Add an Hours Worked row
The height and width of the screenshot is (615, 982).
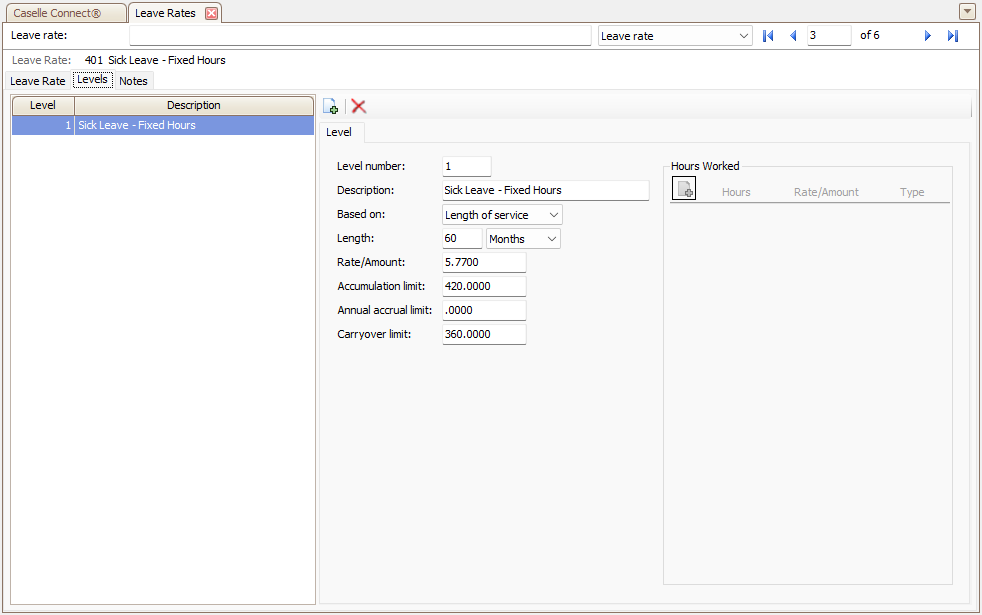pyautogui.click(x=684, y=189)
